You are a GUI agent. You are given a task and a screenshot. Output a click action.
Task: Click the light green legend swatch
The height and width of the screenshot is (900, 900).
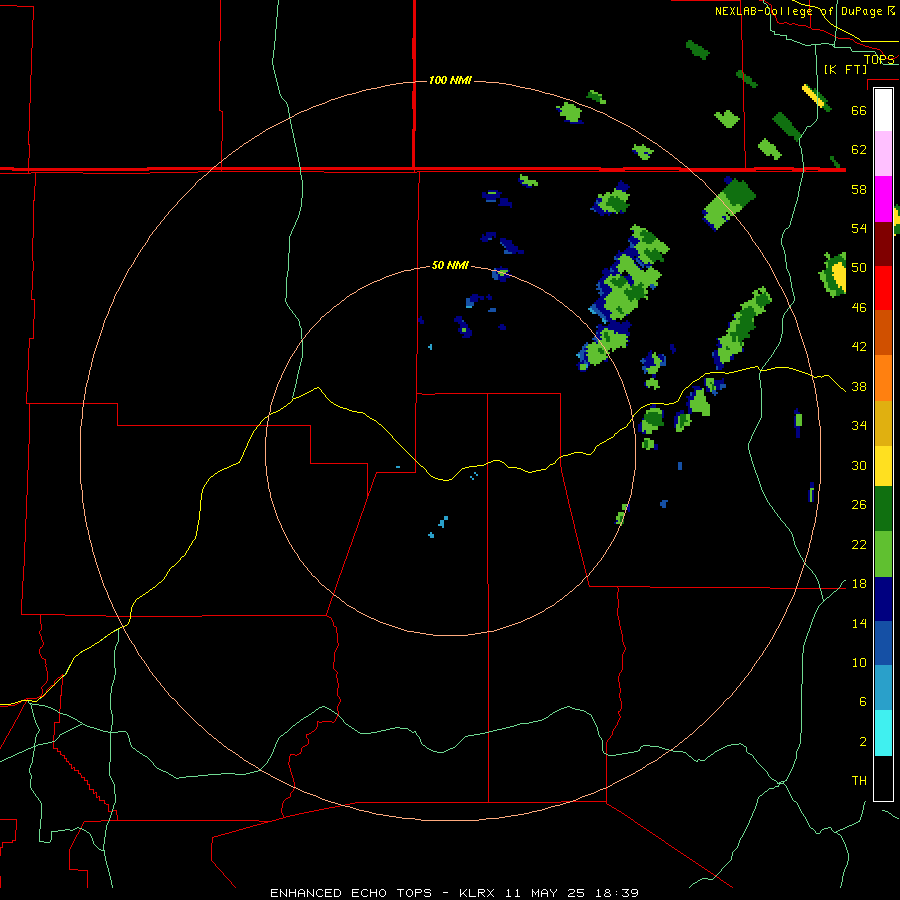pyautogui.click(x=883, y=554)
